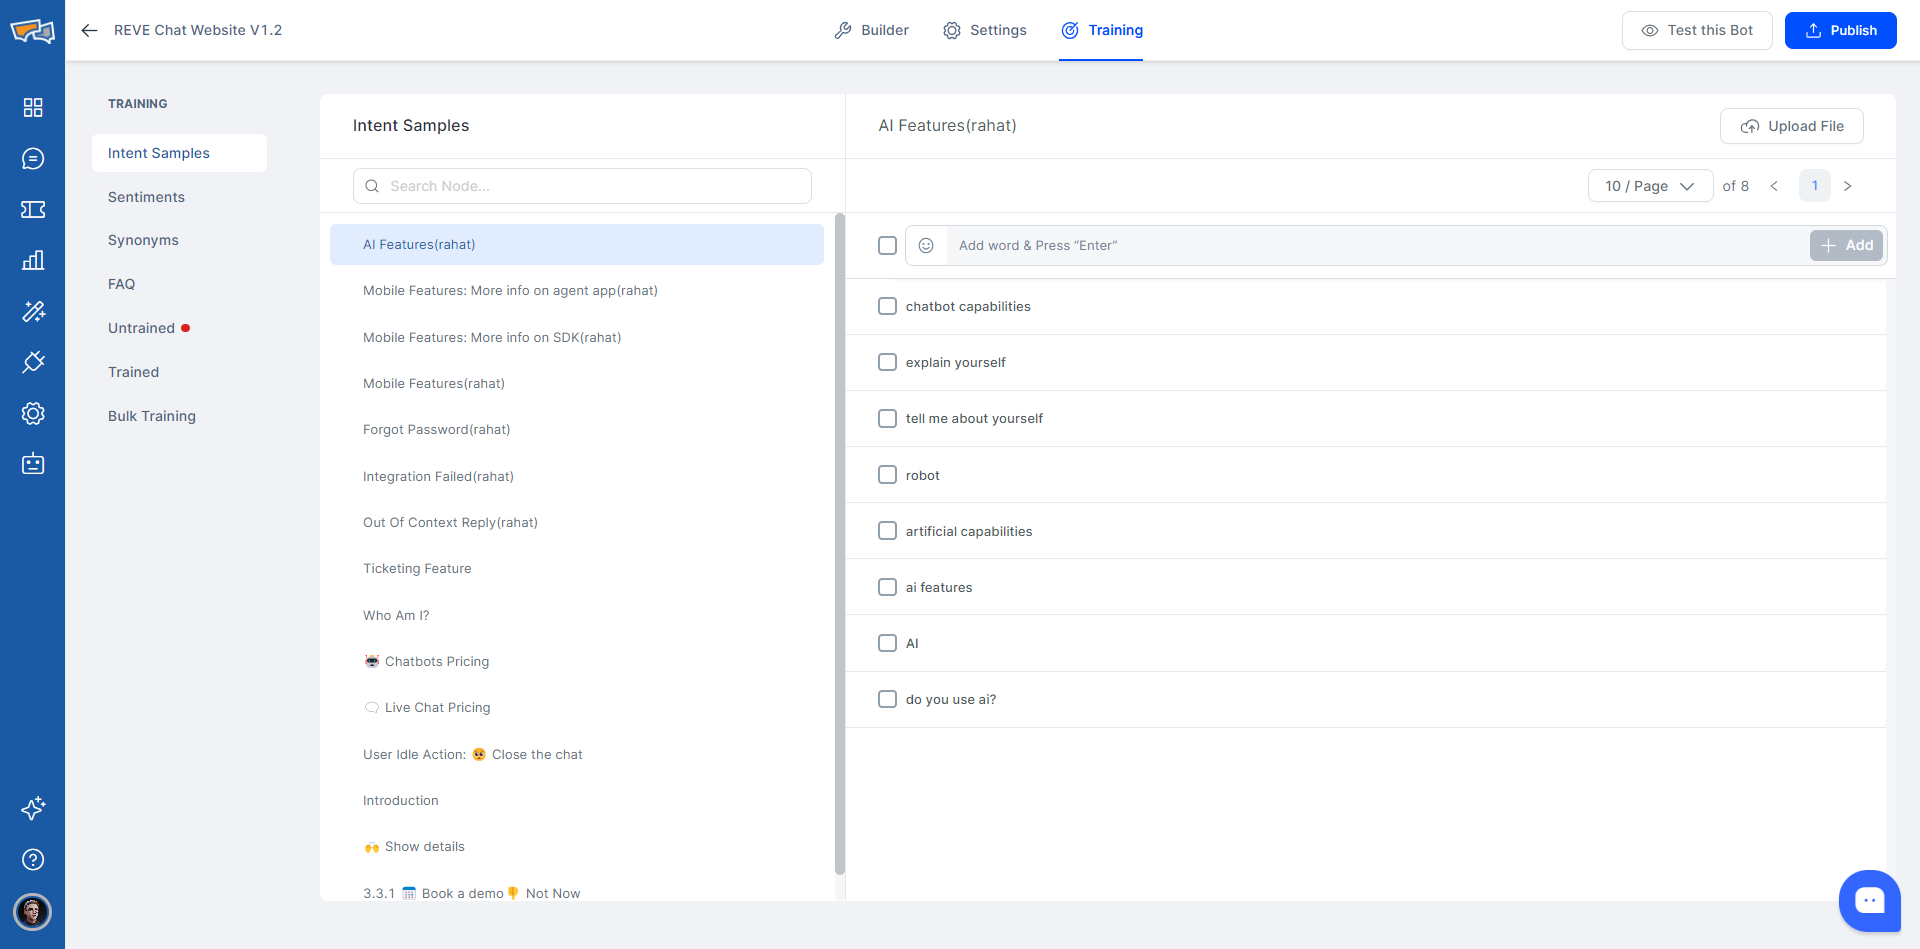1920x949 pixels.
Task: Go back using the left arrow
Action: coord(89,30)
